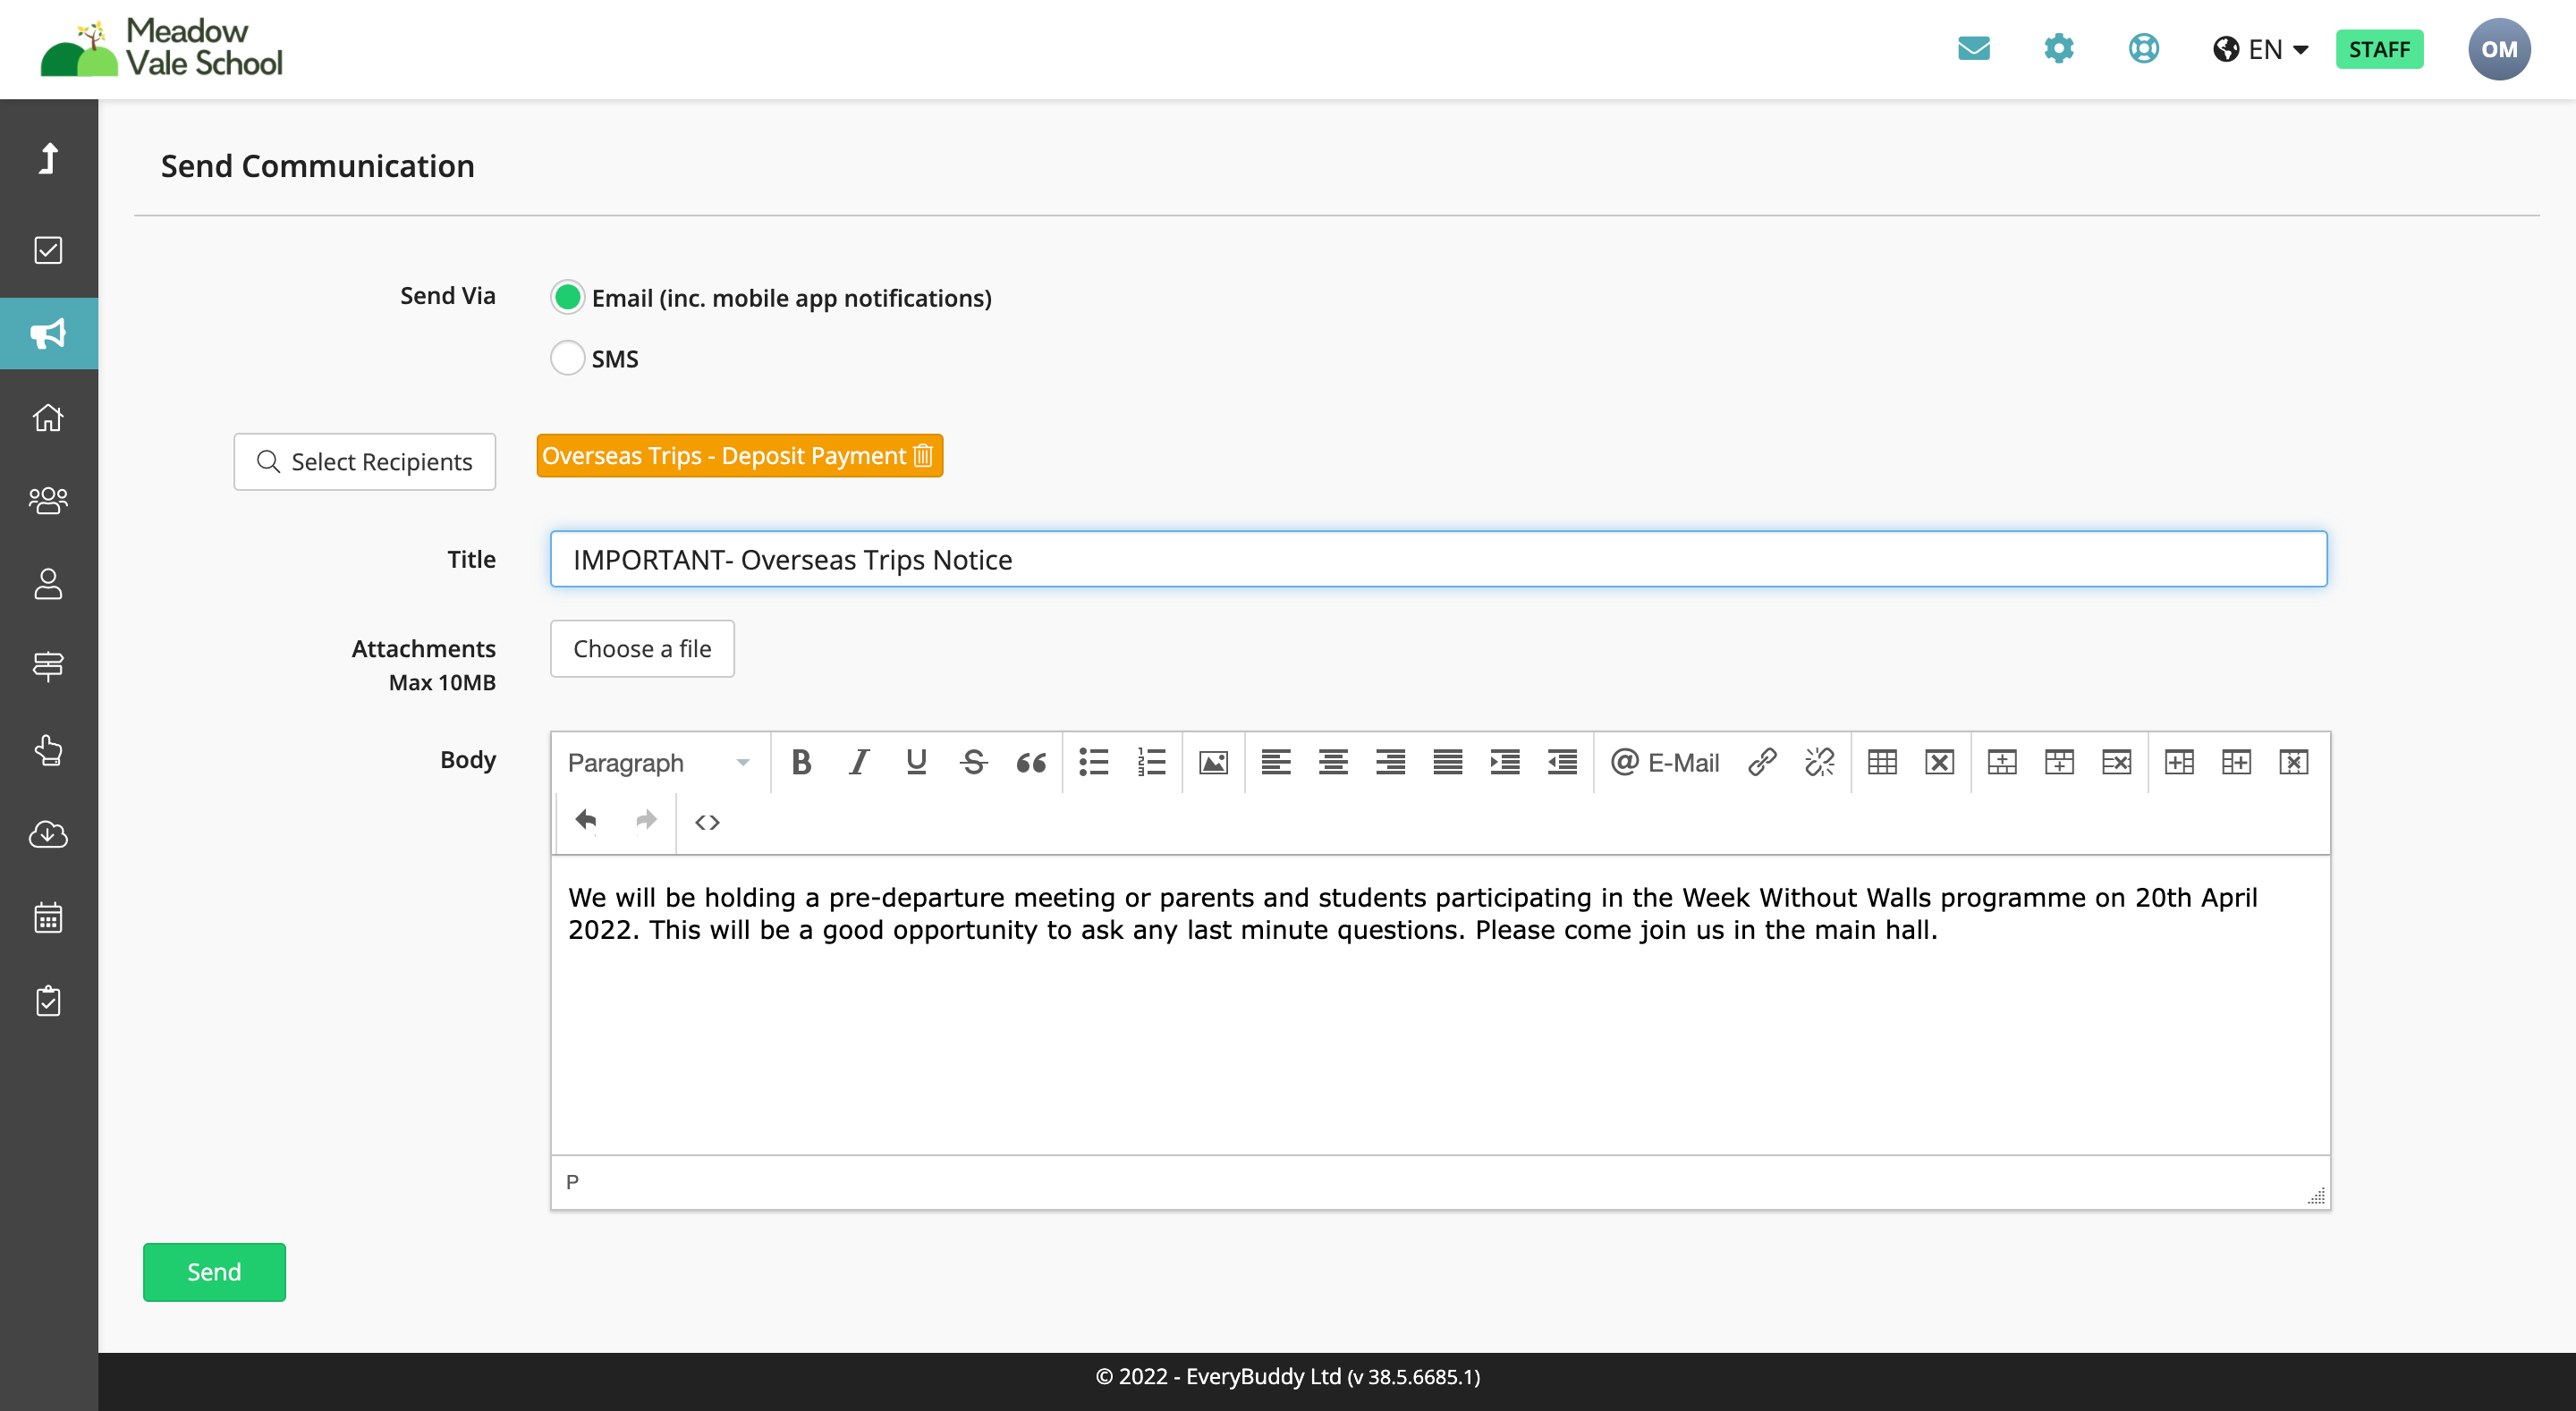Open the megaphone communications sidebar icon
This screenshot has width=2576, height=1411.
[48, 333]
